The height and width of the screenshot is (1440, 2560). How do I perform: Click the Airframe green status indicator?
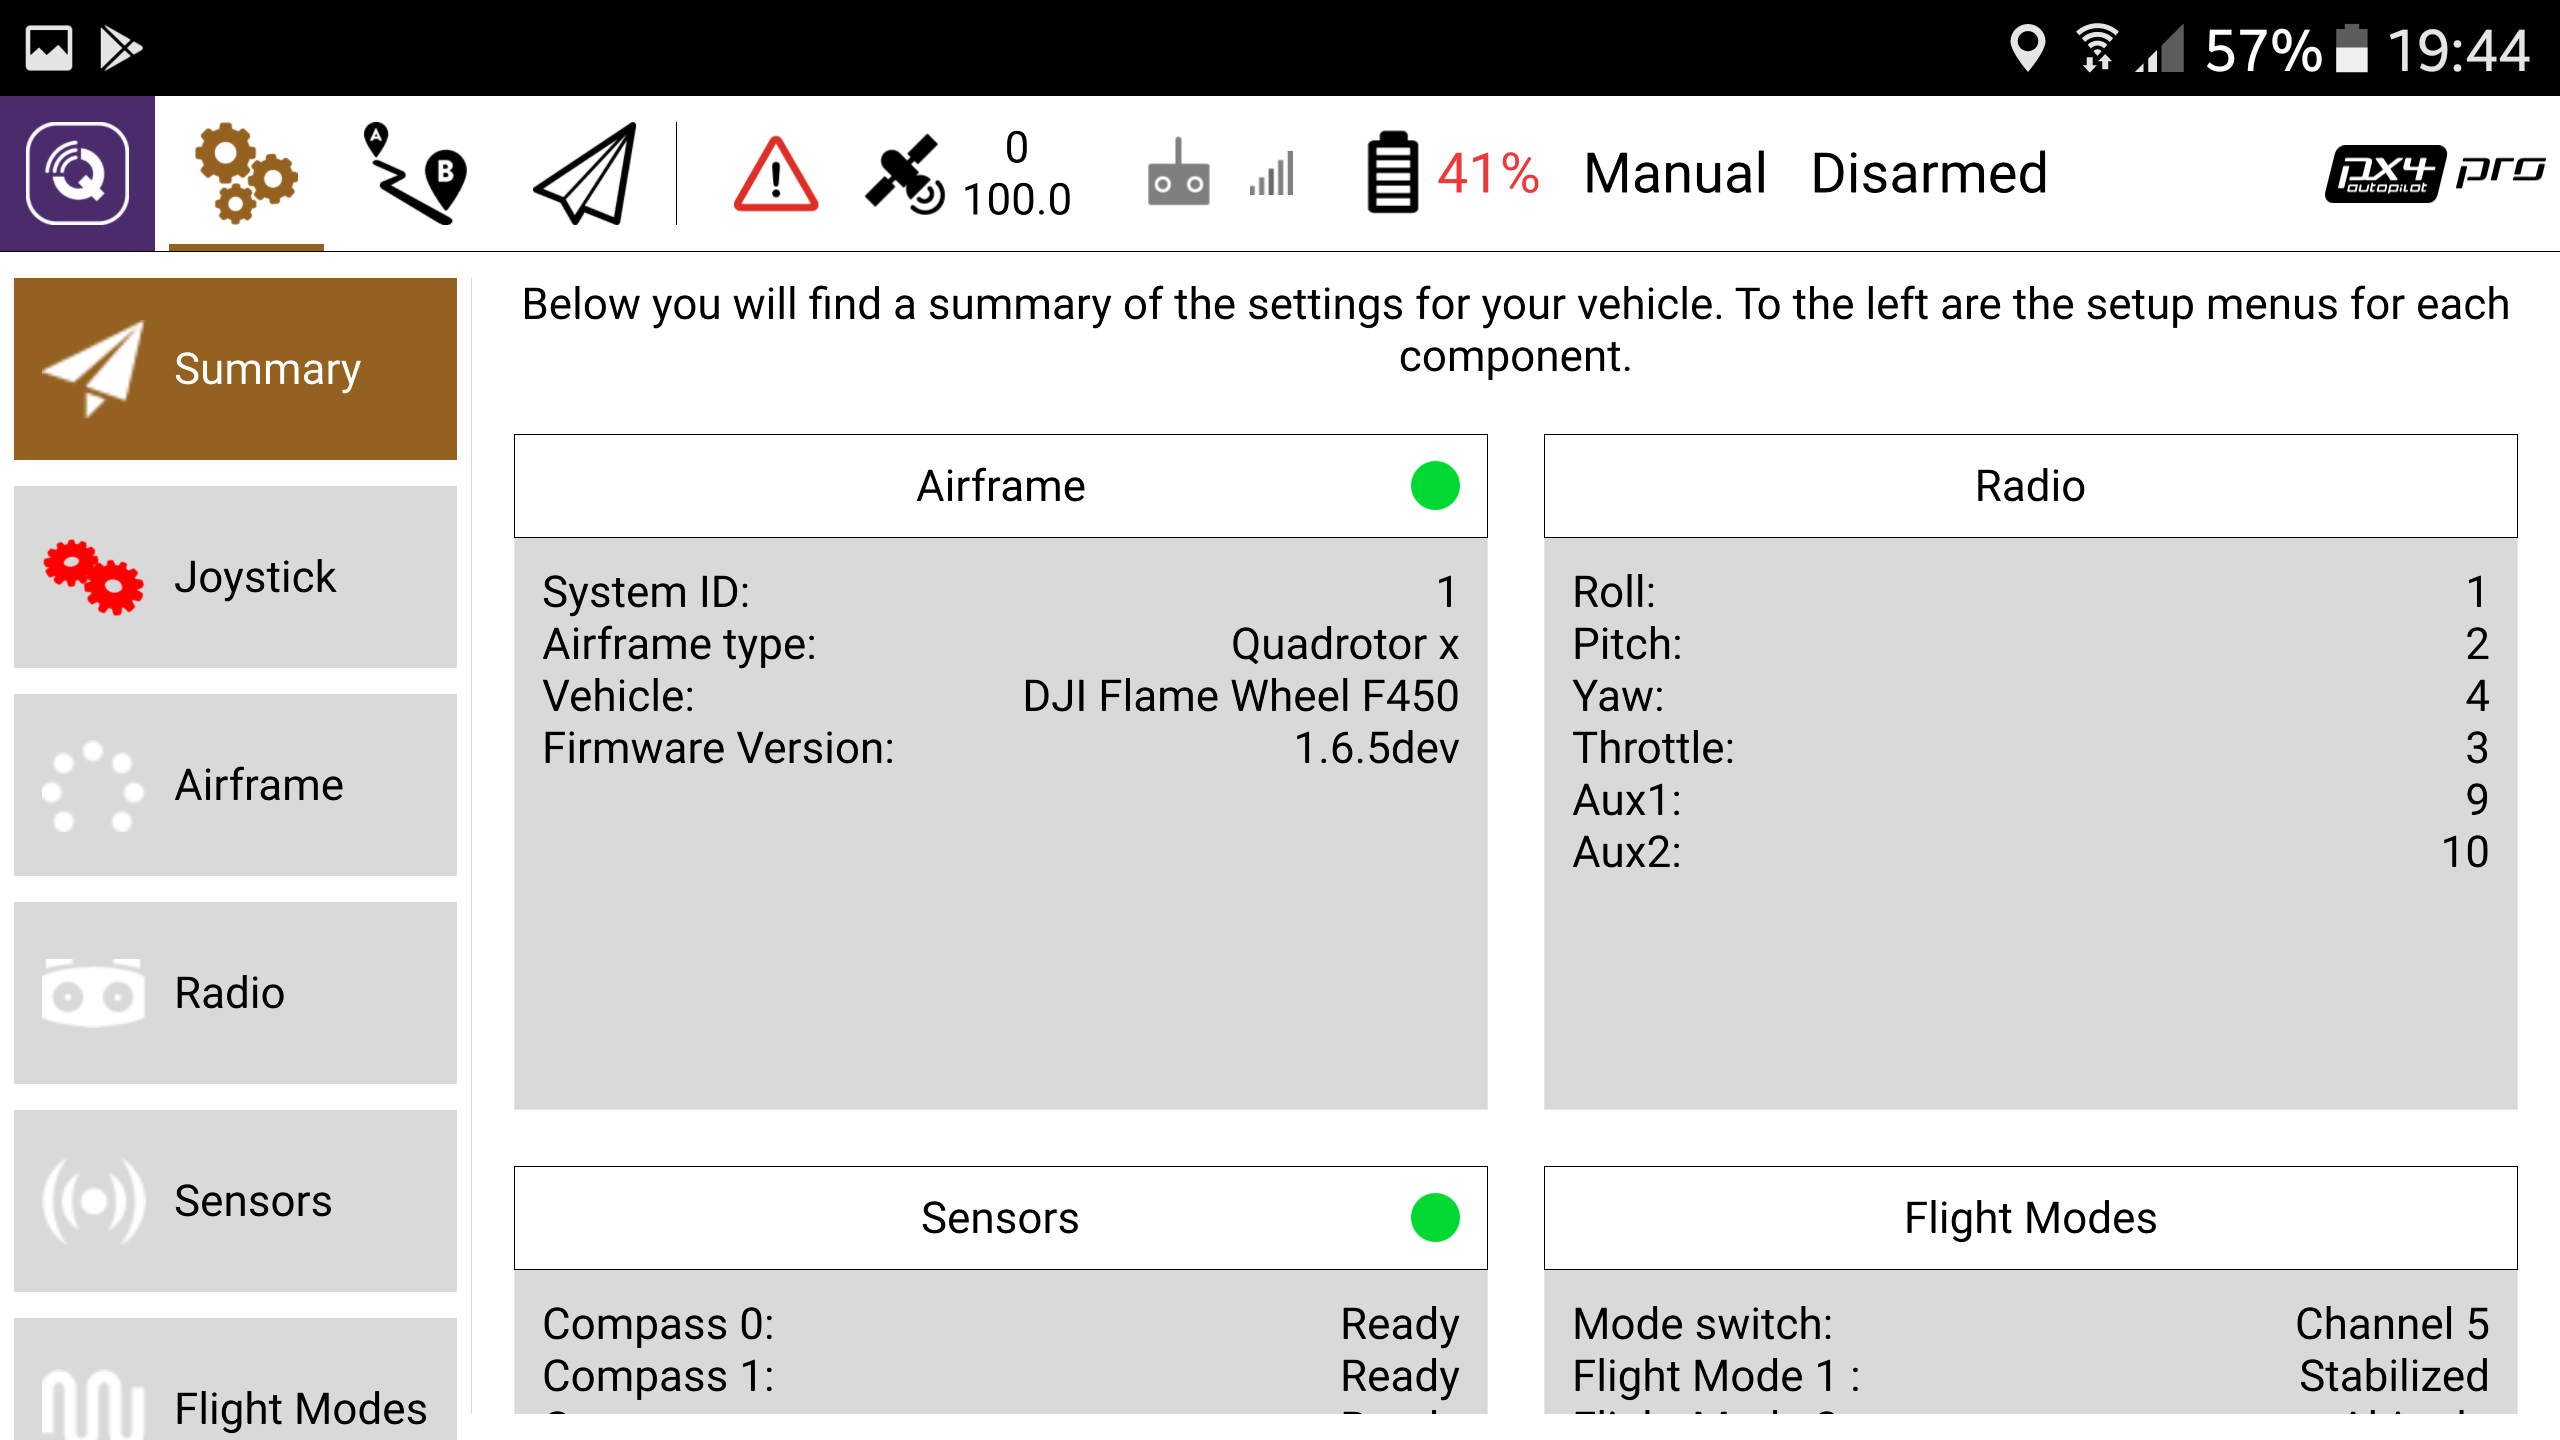click(x=1433, y=487)
